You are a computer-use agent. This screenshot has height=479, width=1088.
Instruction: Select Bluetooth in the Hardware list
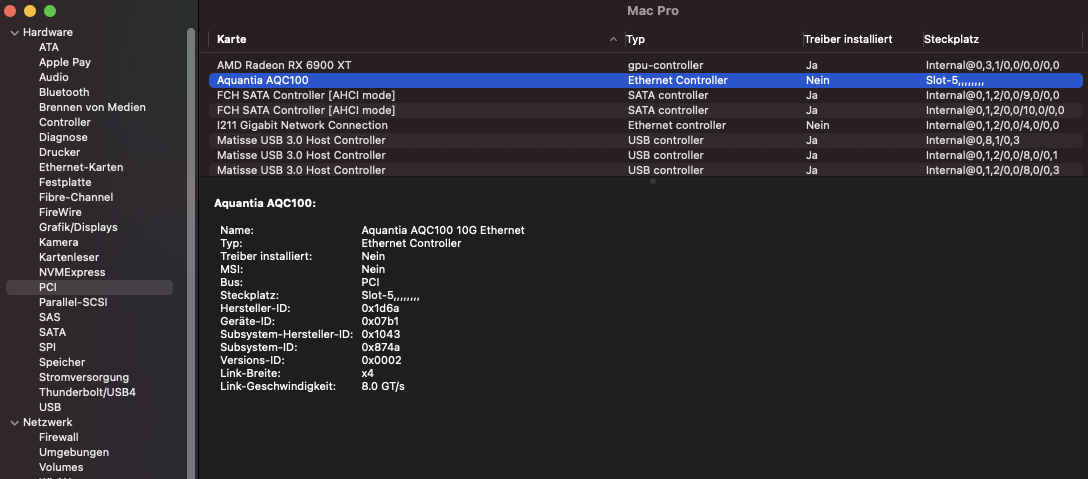(x=64, y=92)
